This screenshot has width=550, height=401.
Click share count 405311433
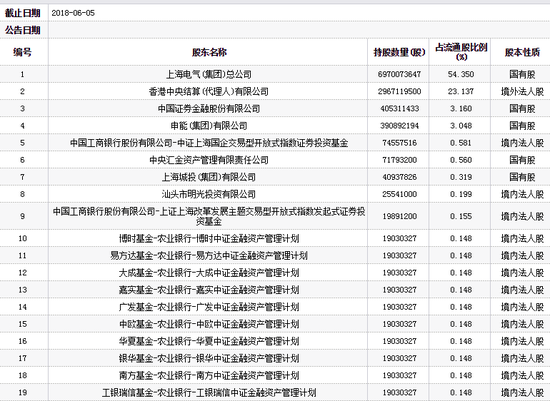click(399, 109)
